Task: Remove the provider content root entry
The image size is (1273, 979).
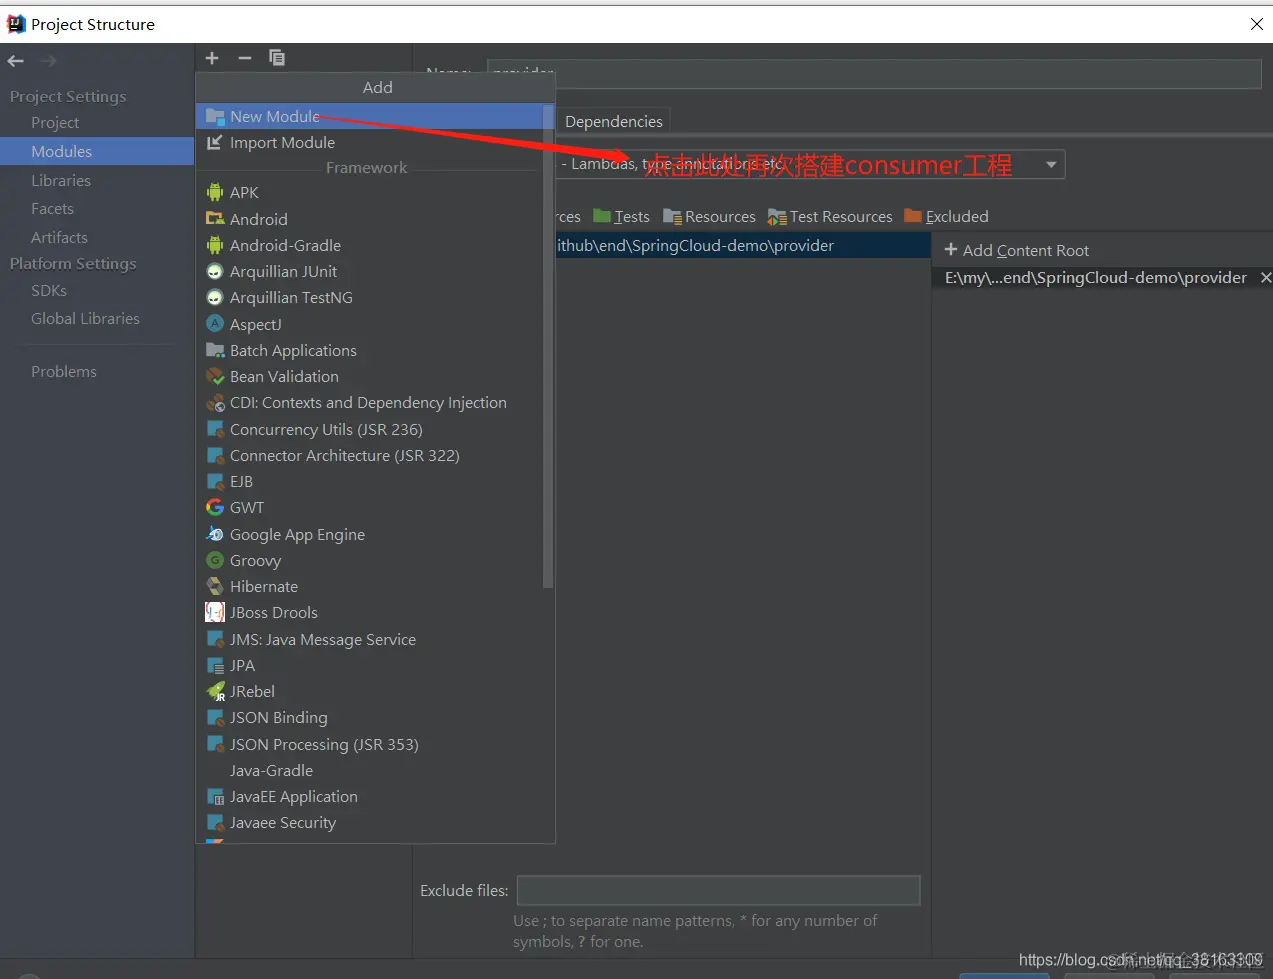Action: point(1265,277)
